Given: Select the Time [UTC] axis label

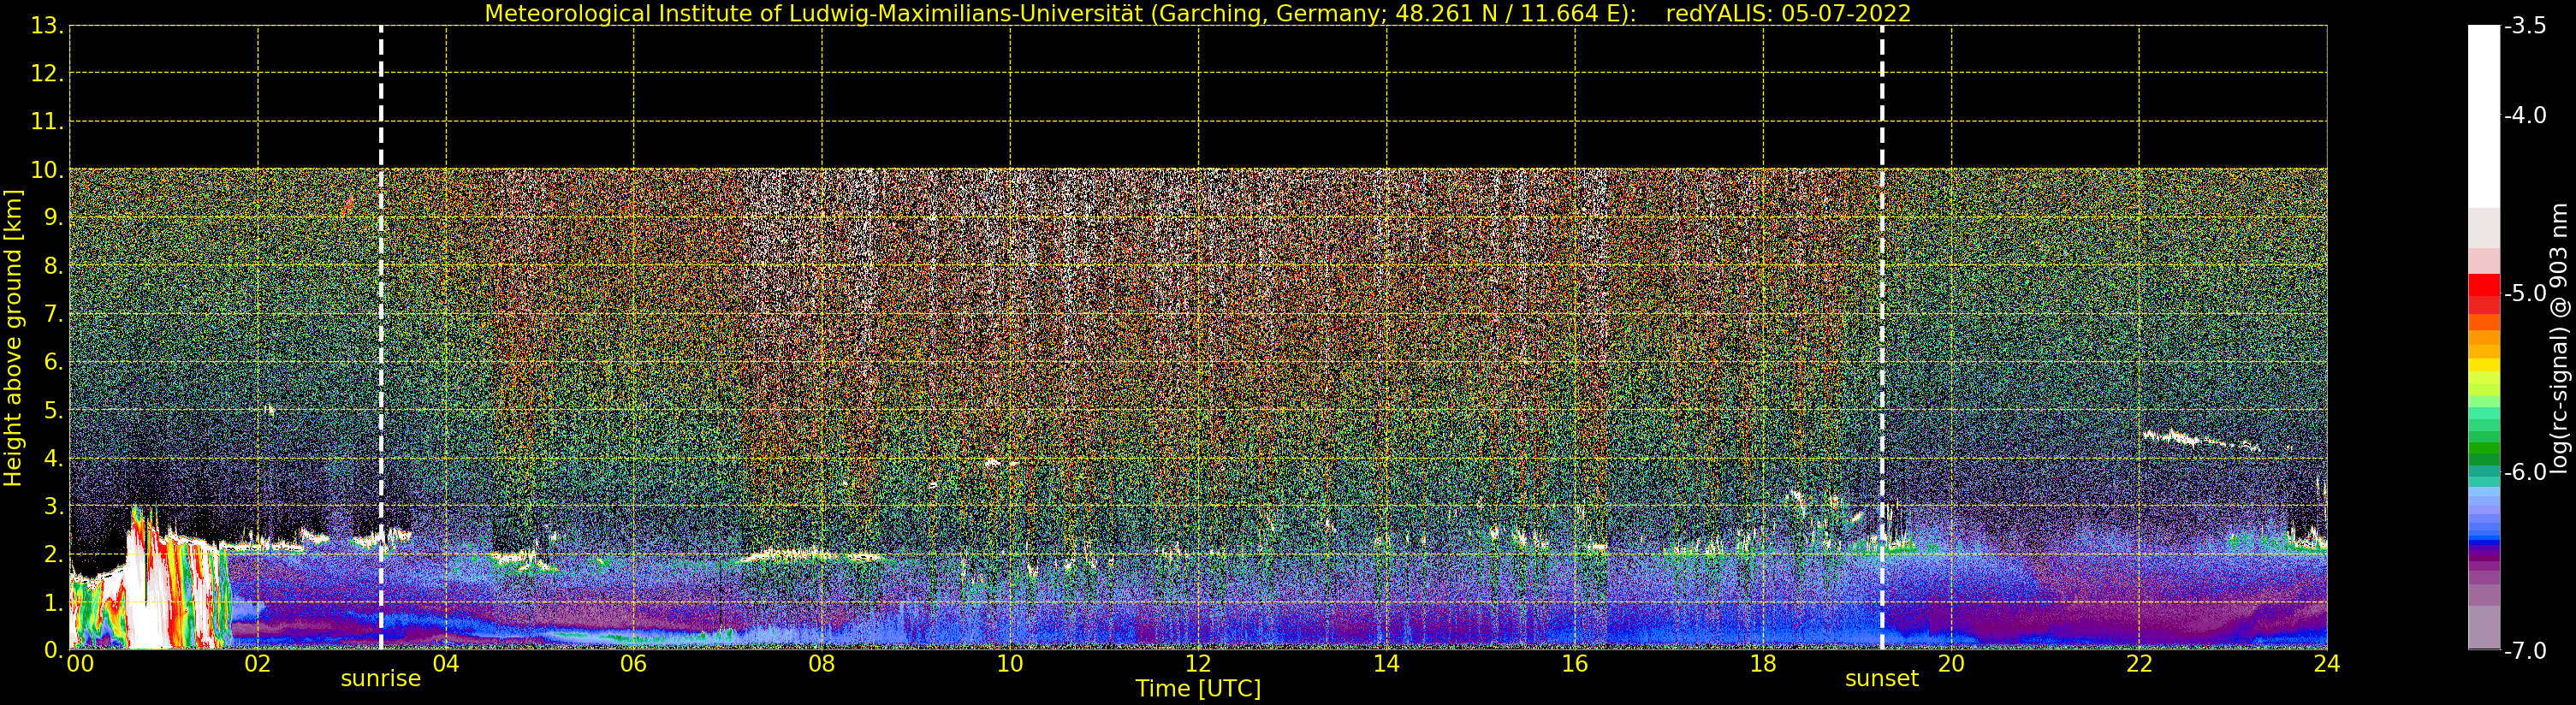Looking at the screenshot, I should (x=1198, y=689).
